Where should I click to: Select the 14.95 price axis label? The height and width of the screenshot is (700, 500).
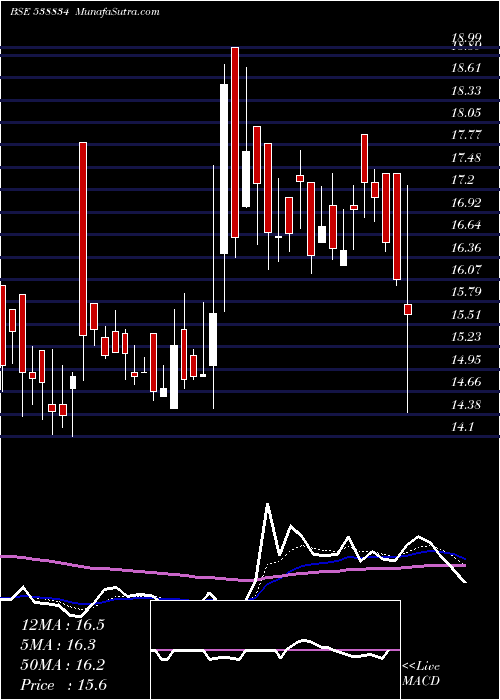[466, 359]
